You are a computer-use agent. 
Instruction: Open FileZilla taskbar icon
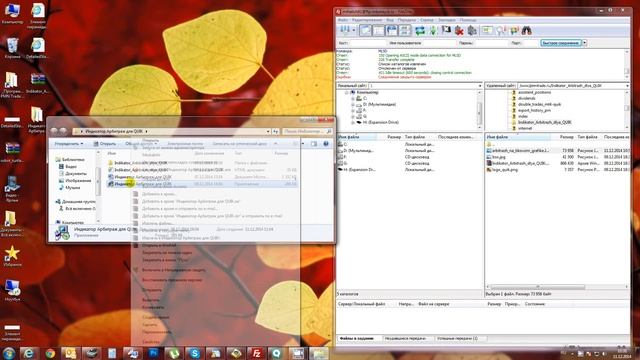pyautogui.click(x=257, y=353)
